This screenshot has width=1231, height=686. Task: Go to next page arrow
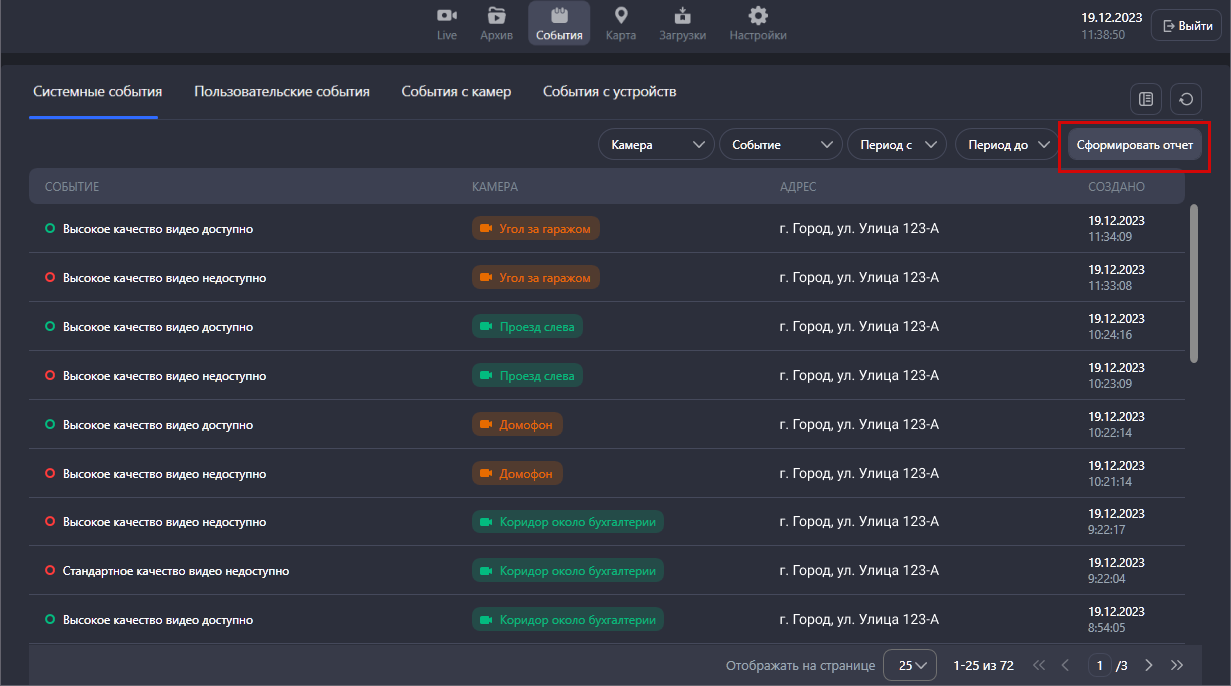click(1149, 665)
